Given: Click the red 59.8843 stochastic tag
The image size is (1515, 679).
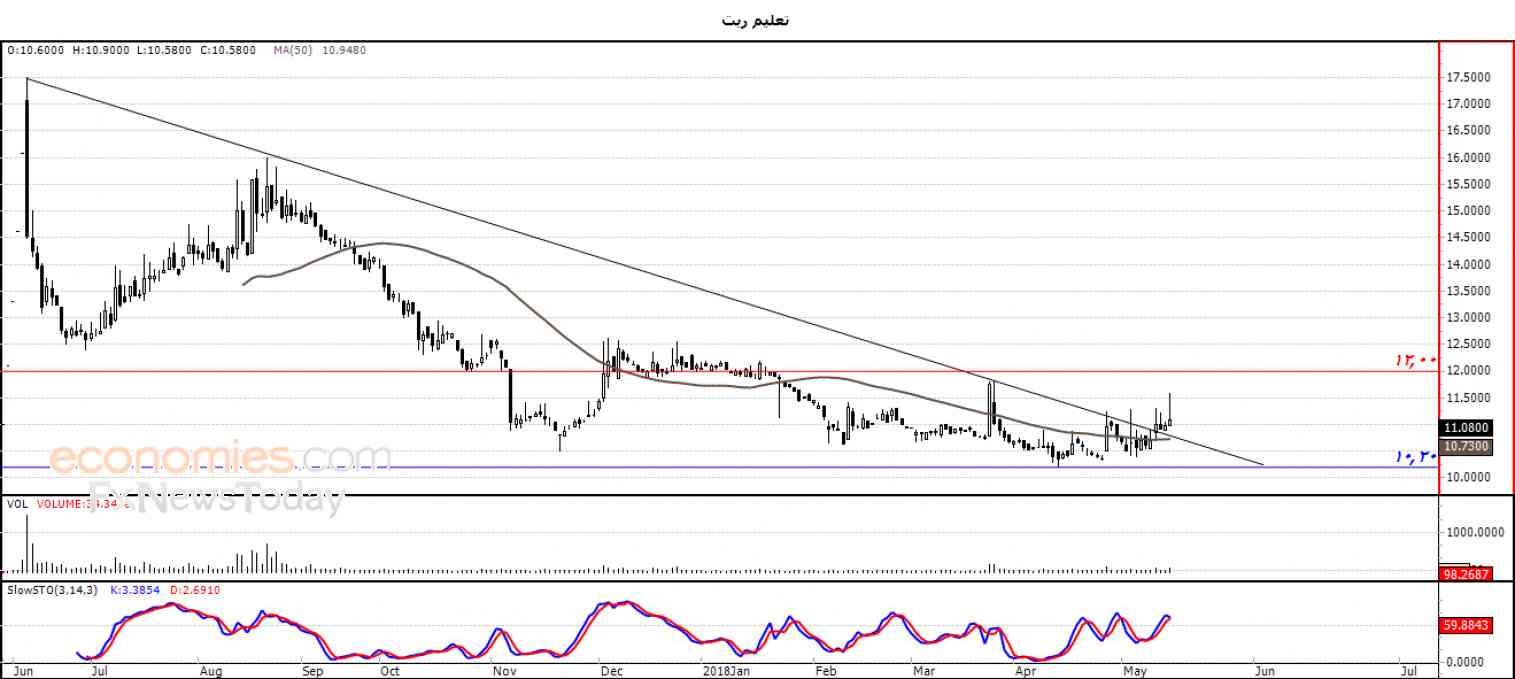Looking at the screenshot, I should click(x=1467, y=626).
